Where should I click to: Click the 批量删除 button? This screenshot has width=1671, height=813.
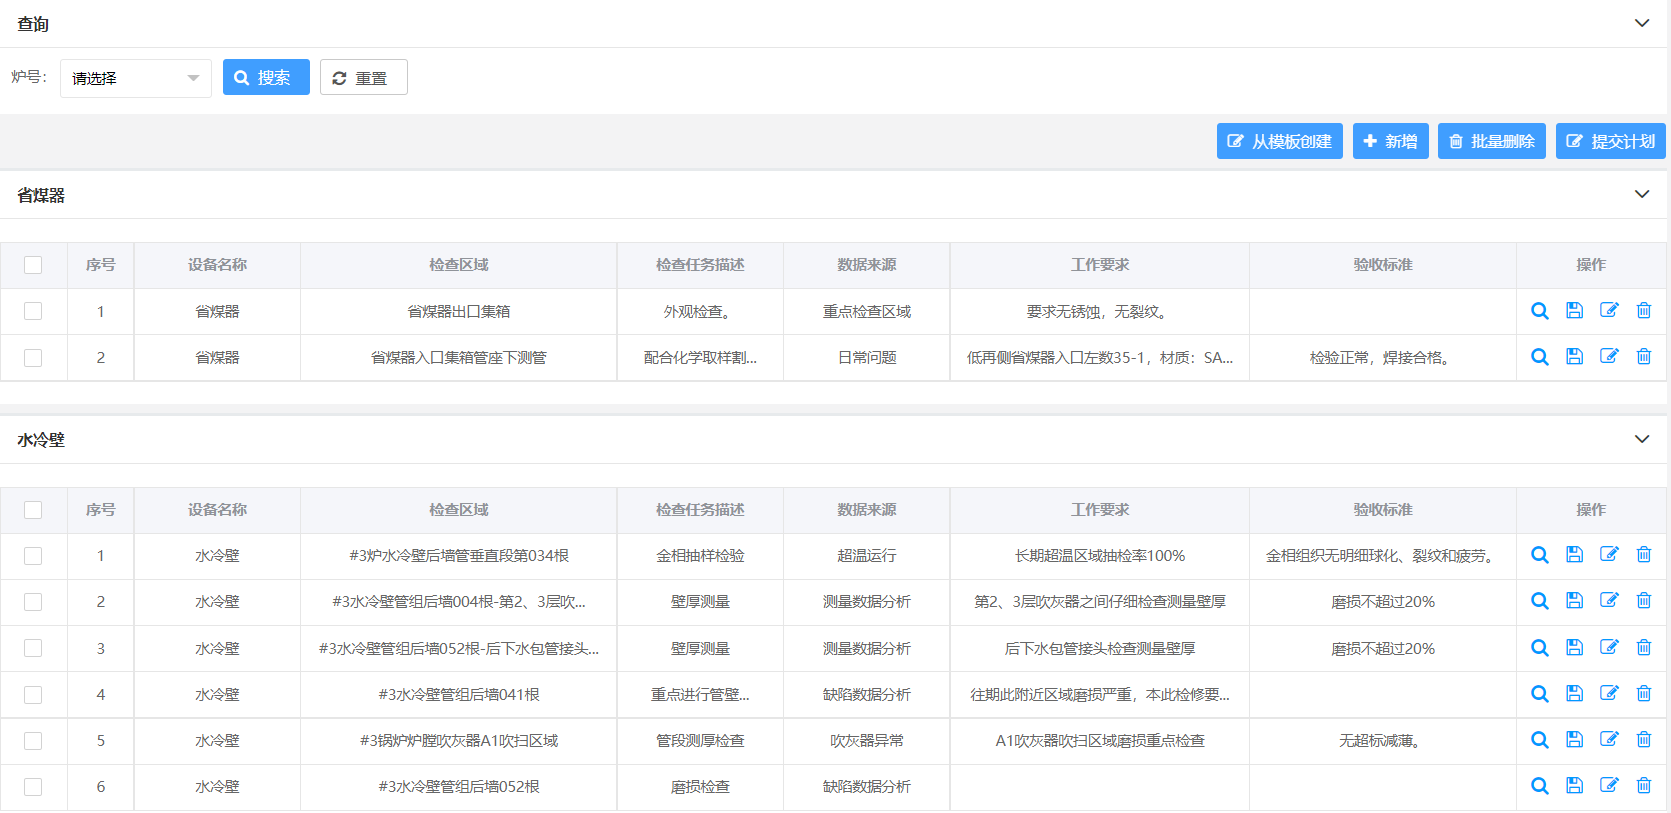click(1492, 141)
